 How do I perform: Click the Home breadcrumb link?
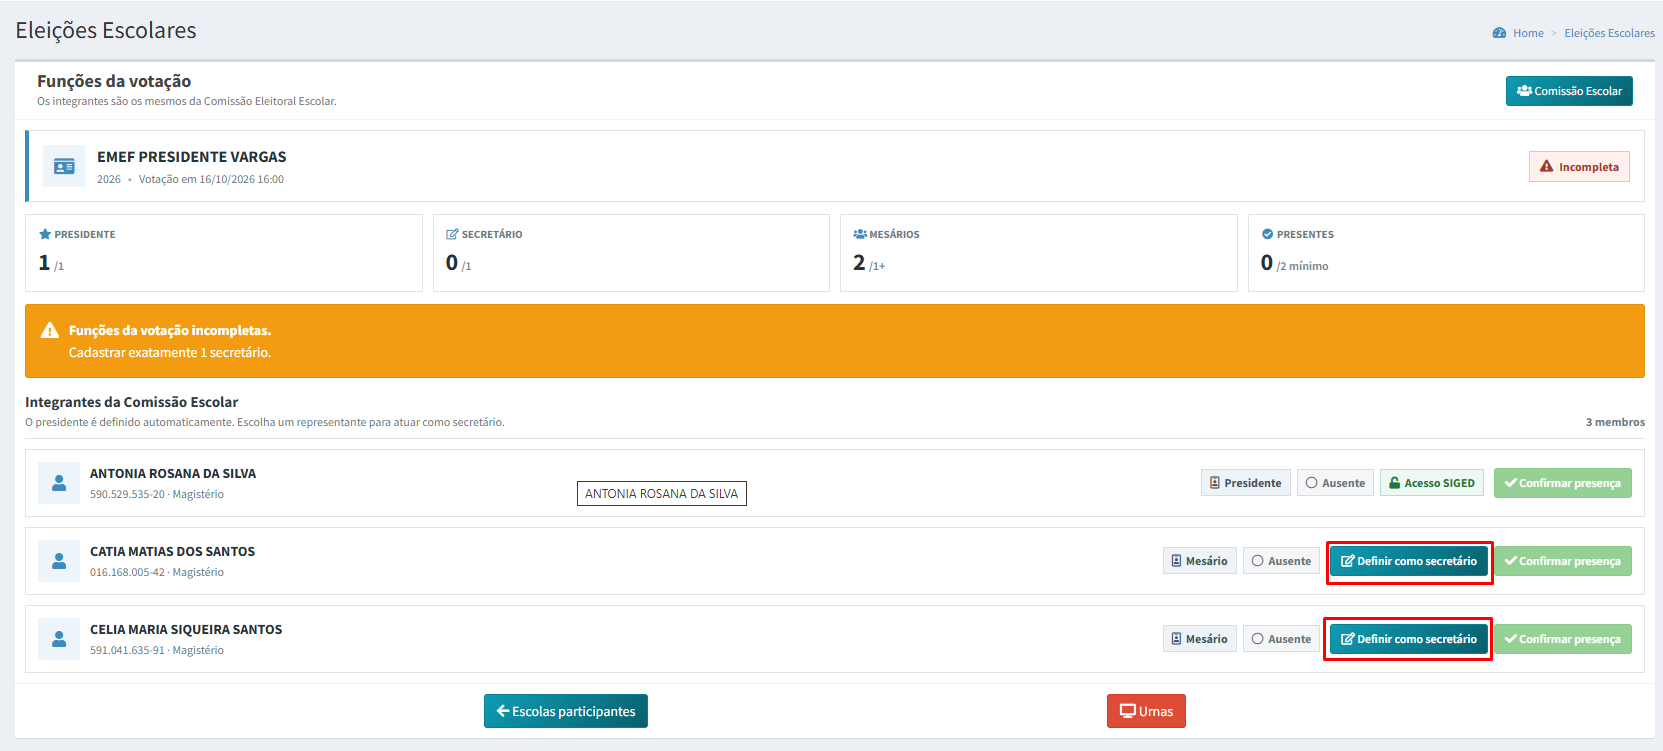(1528, 33)
